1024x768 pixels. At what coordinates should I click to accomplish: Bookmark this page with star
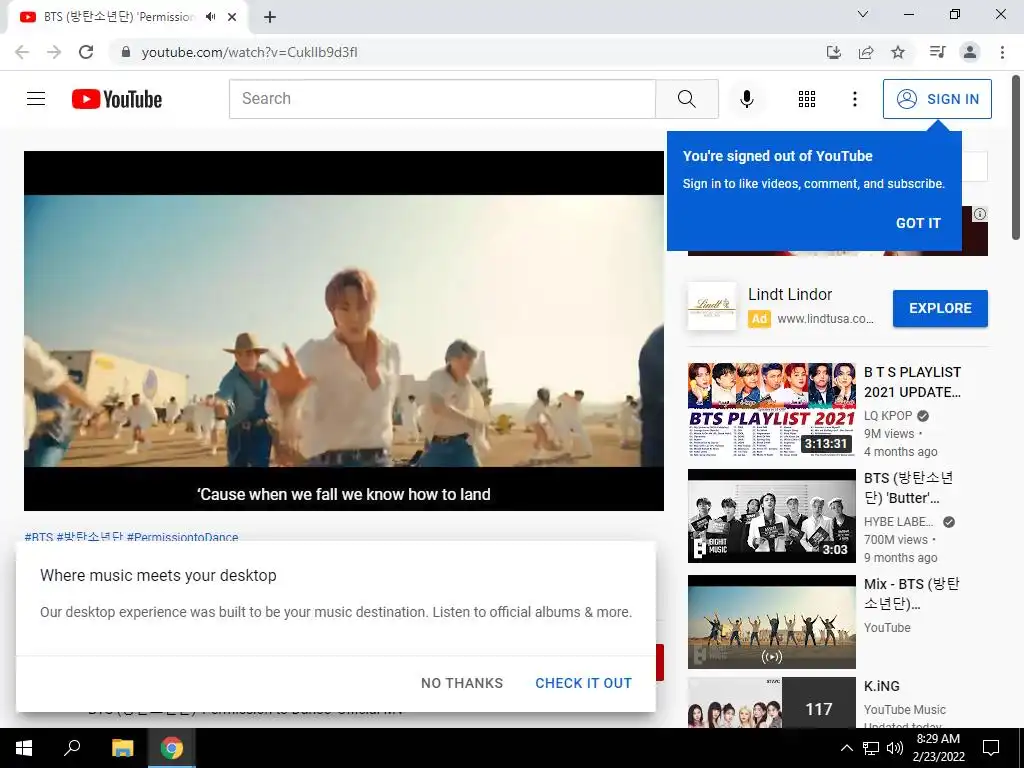(x=898, y=52)
